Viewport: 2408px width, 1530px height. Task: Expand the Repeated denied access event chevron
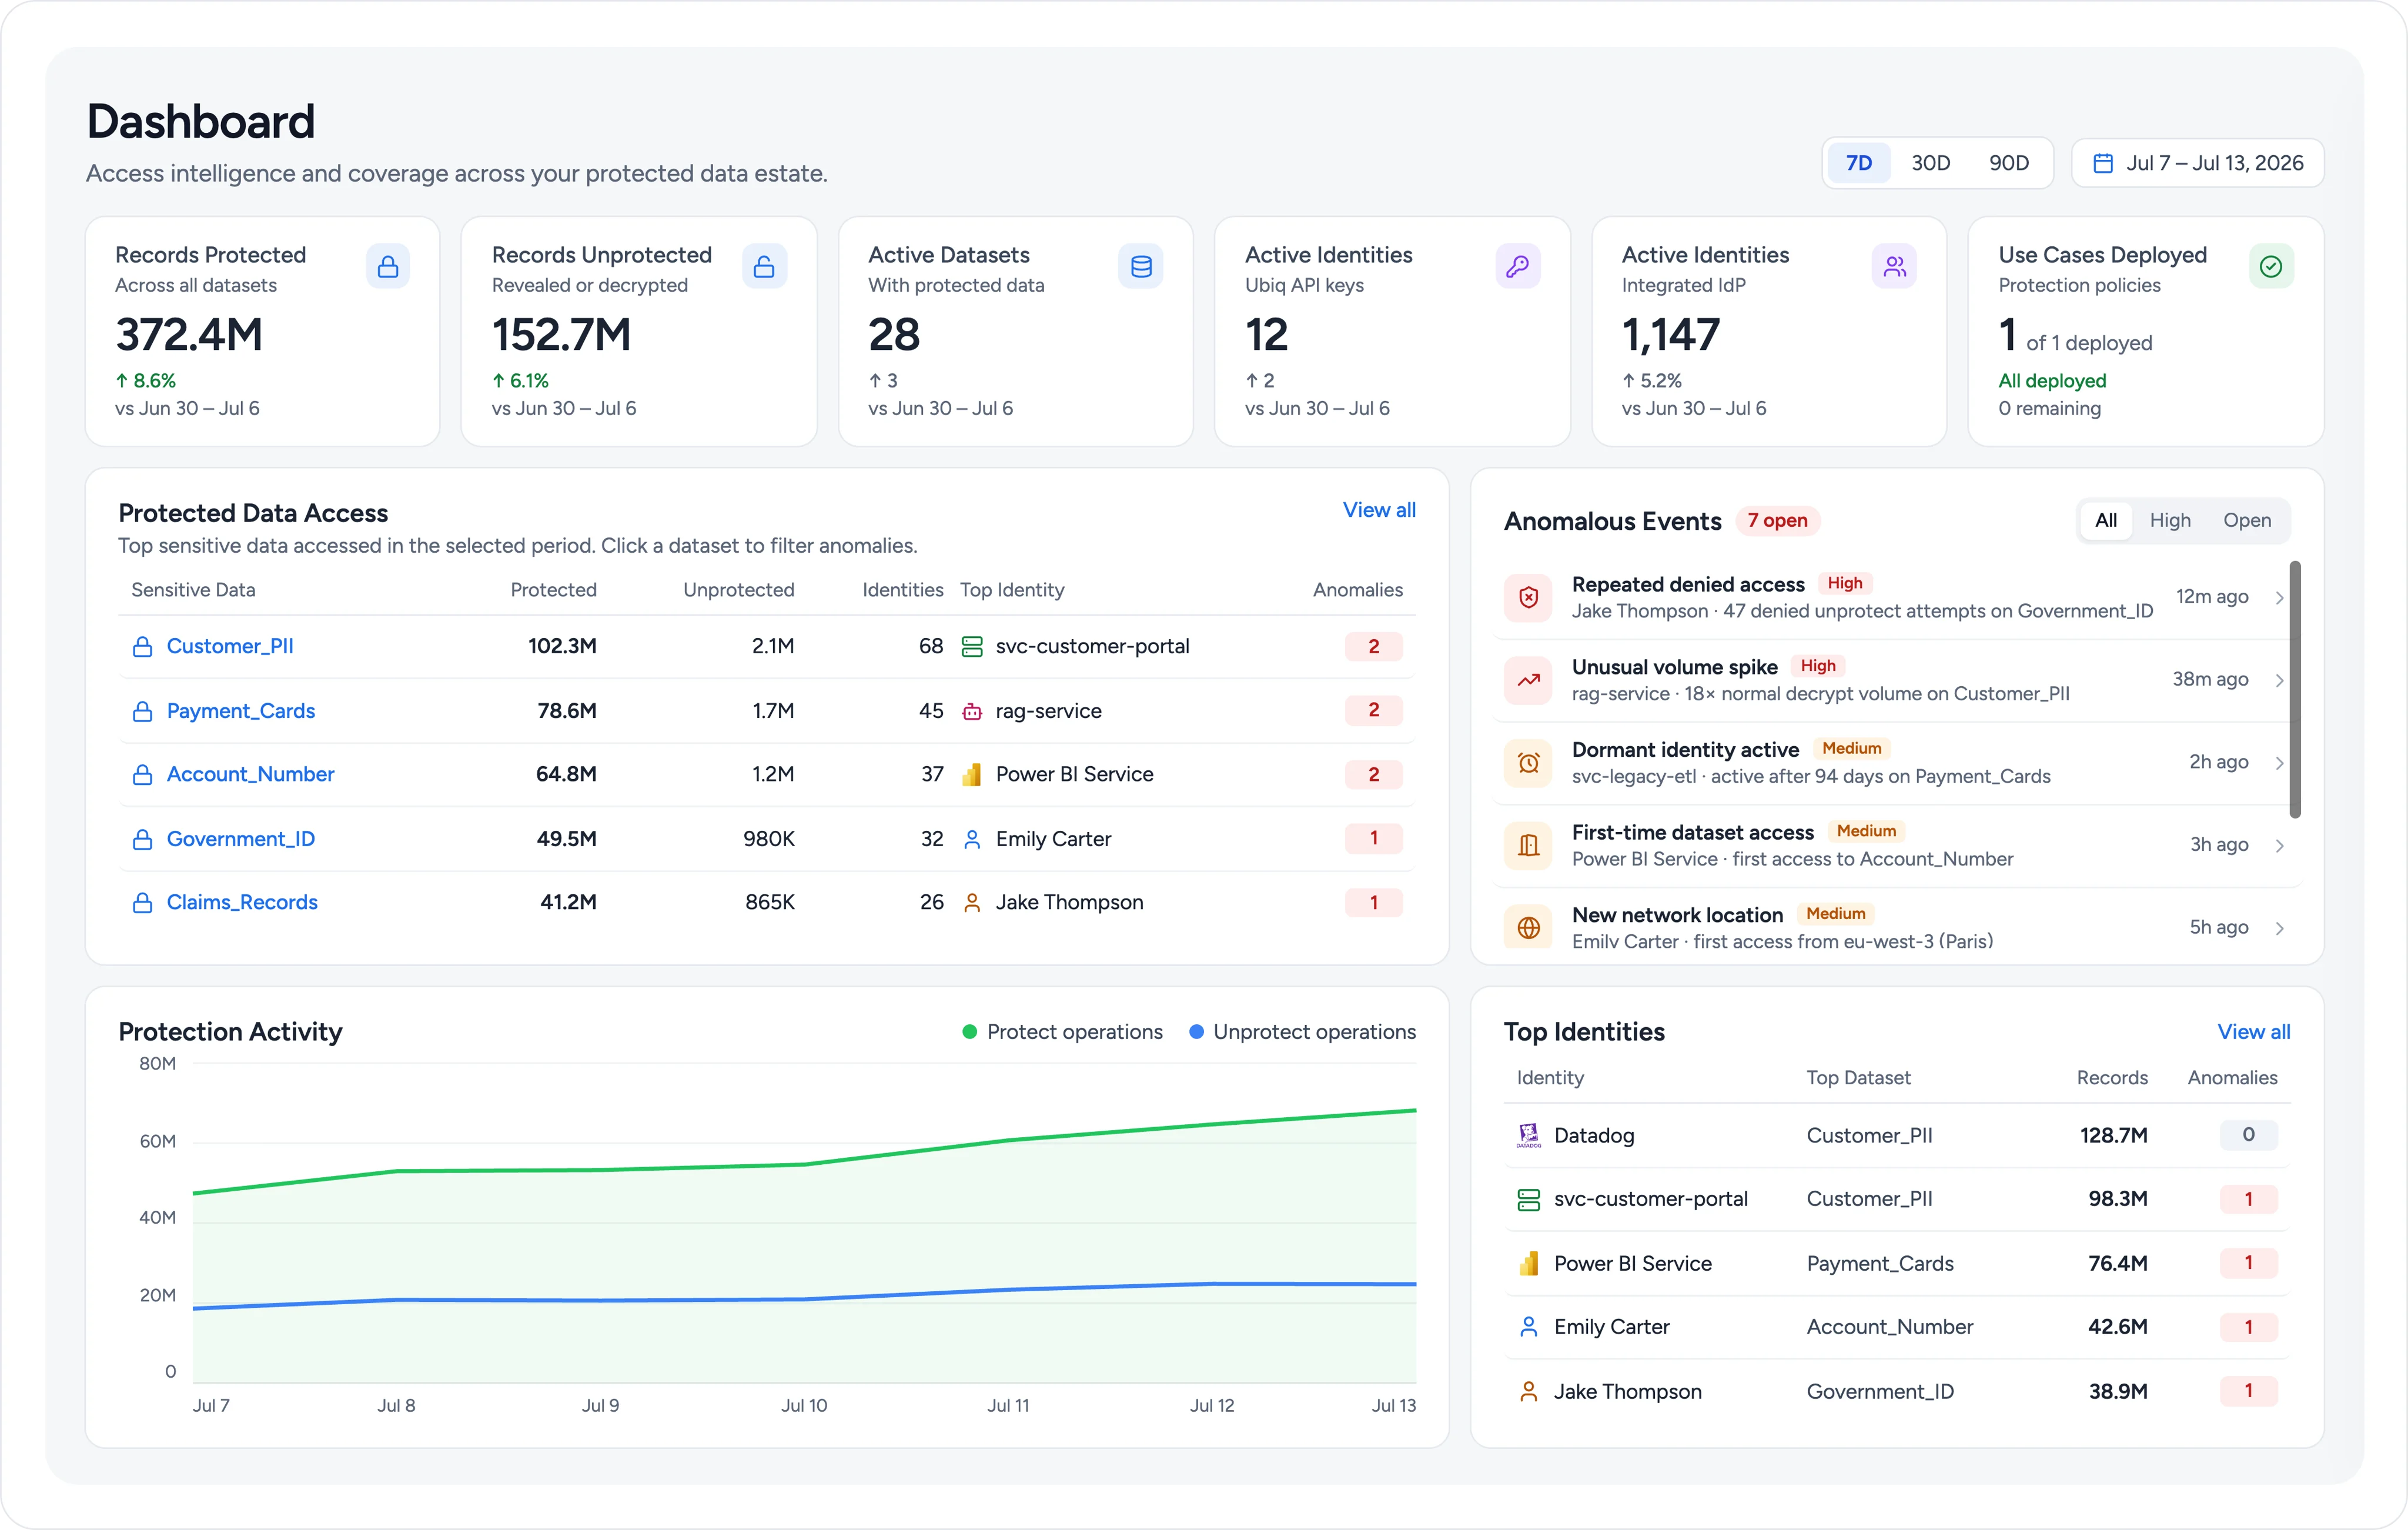[2279, 598]
